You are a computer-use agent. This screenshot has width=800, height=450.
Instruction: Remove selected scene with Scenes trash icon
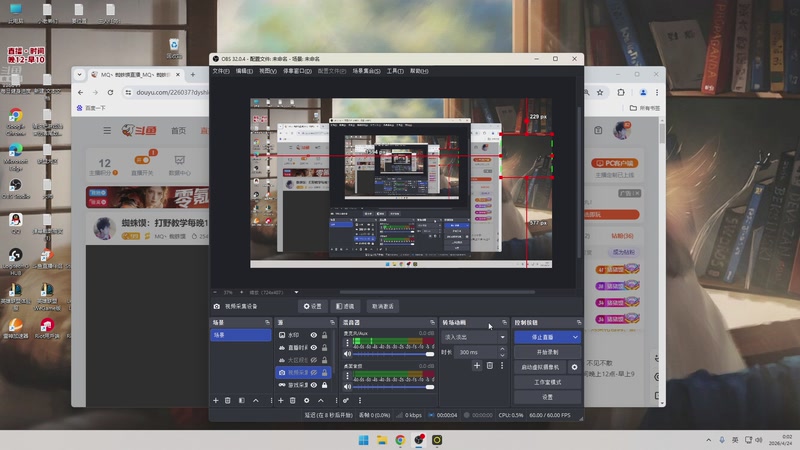pos(228,401)
